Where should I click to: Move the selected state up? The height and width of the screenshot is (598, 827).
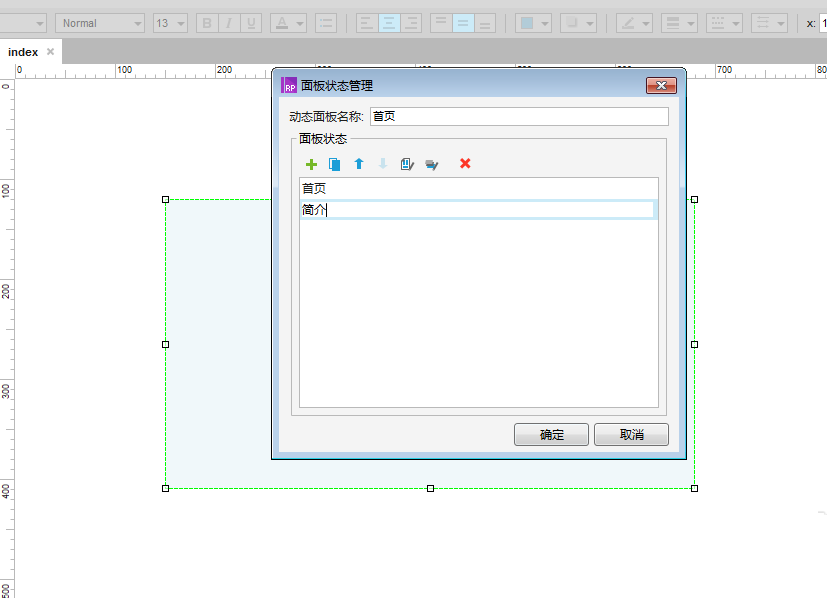point(359,164)
